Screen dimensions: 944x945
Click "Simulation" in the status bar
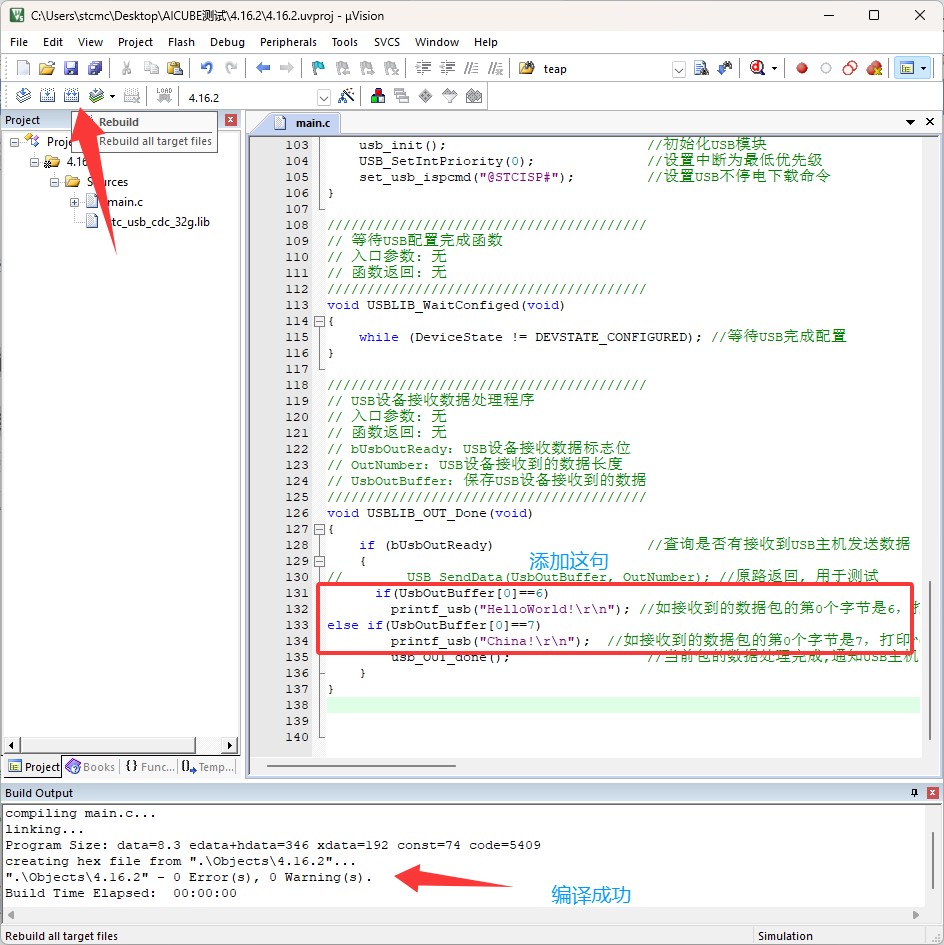click(785, 936)
